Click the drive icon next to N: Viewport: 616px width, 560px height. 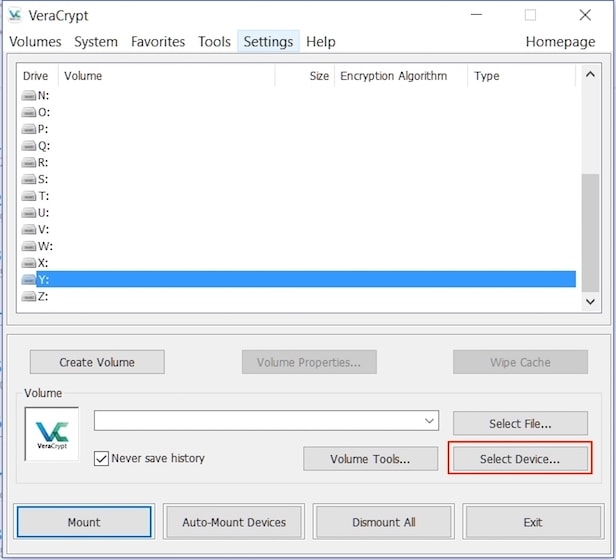tap(29, 95)
